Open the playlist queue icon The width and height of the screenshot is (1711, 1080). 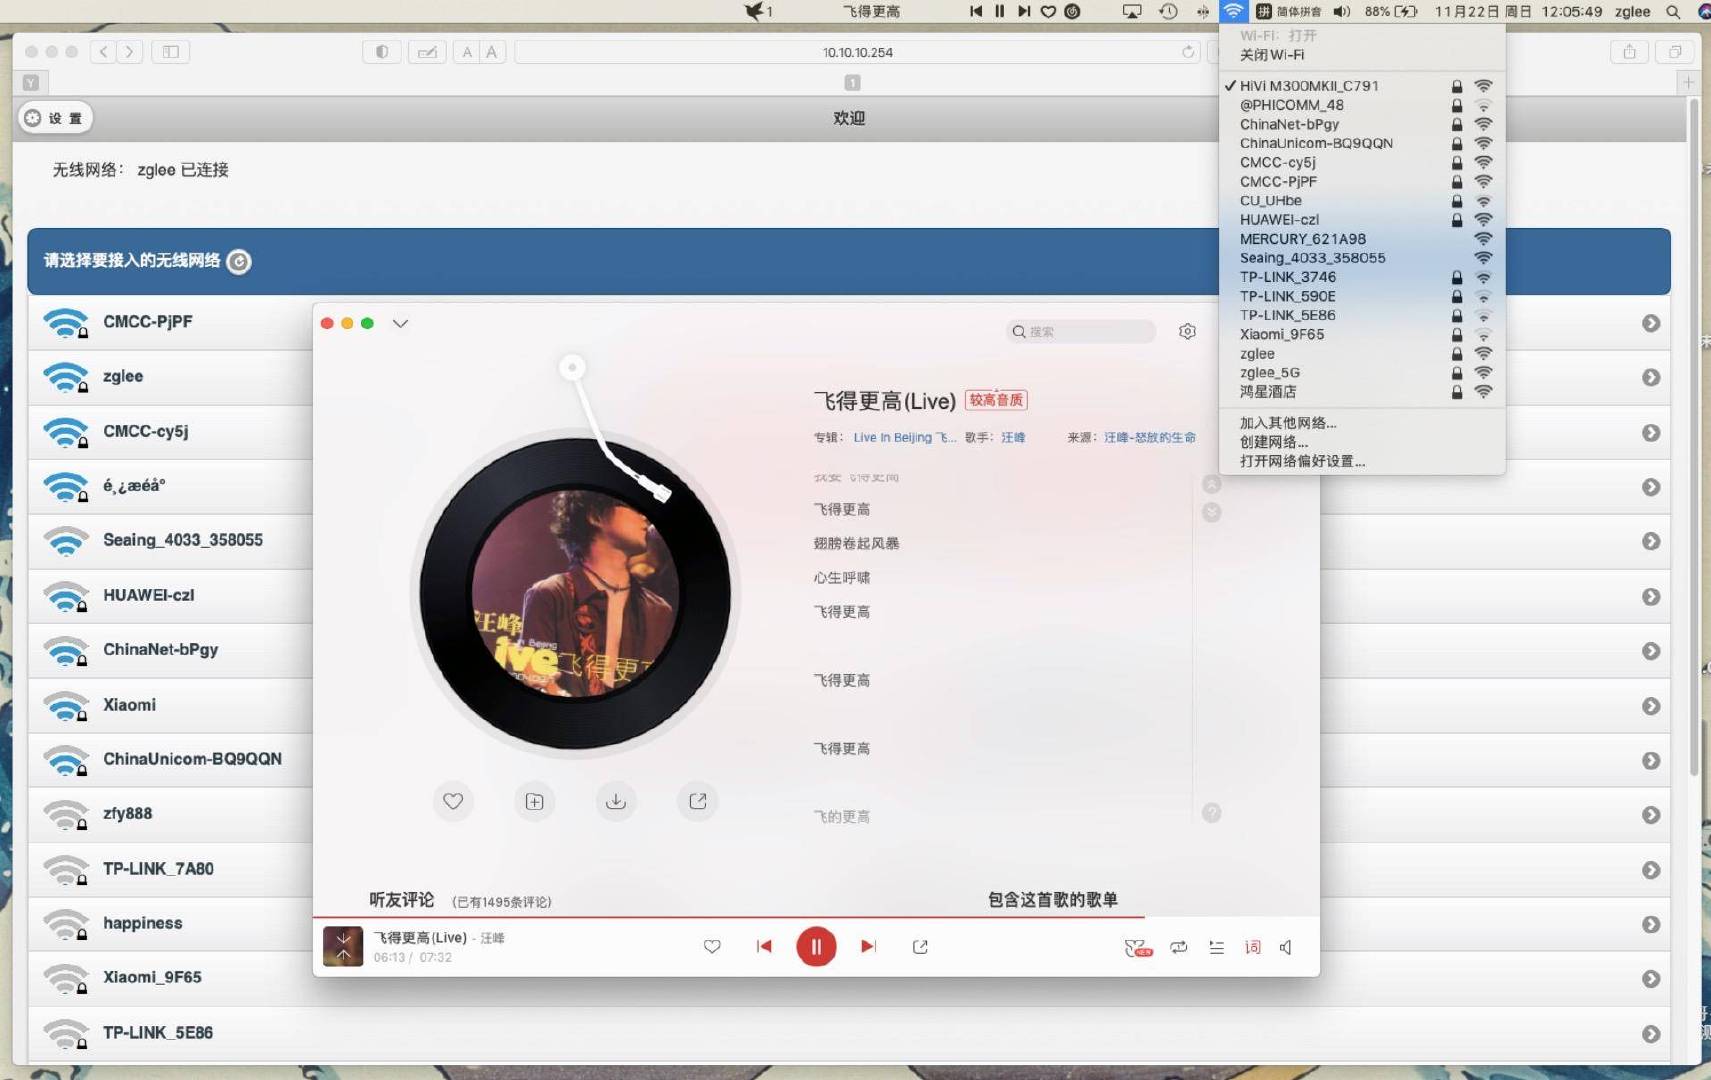click(x=1216, y=947)
